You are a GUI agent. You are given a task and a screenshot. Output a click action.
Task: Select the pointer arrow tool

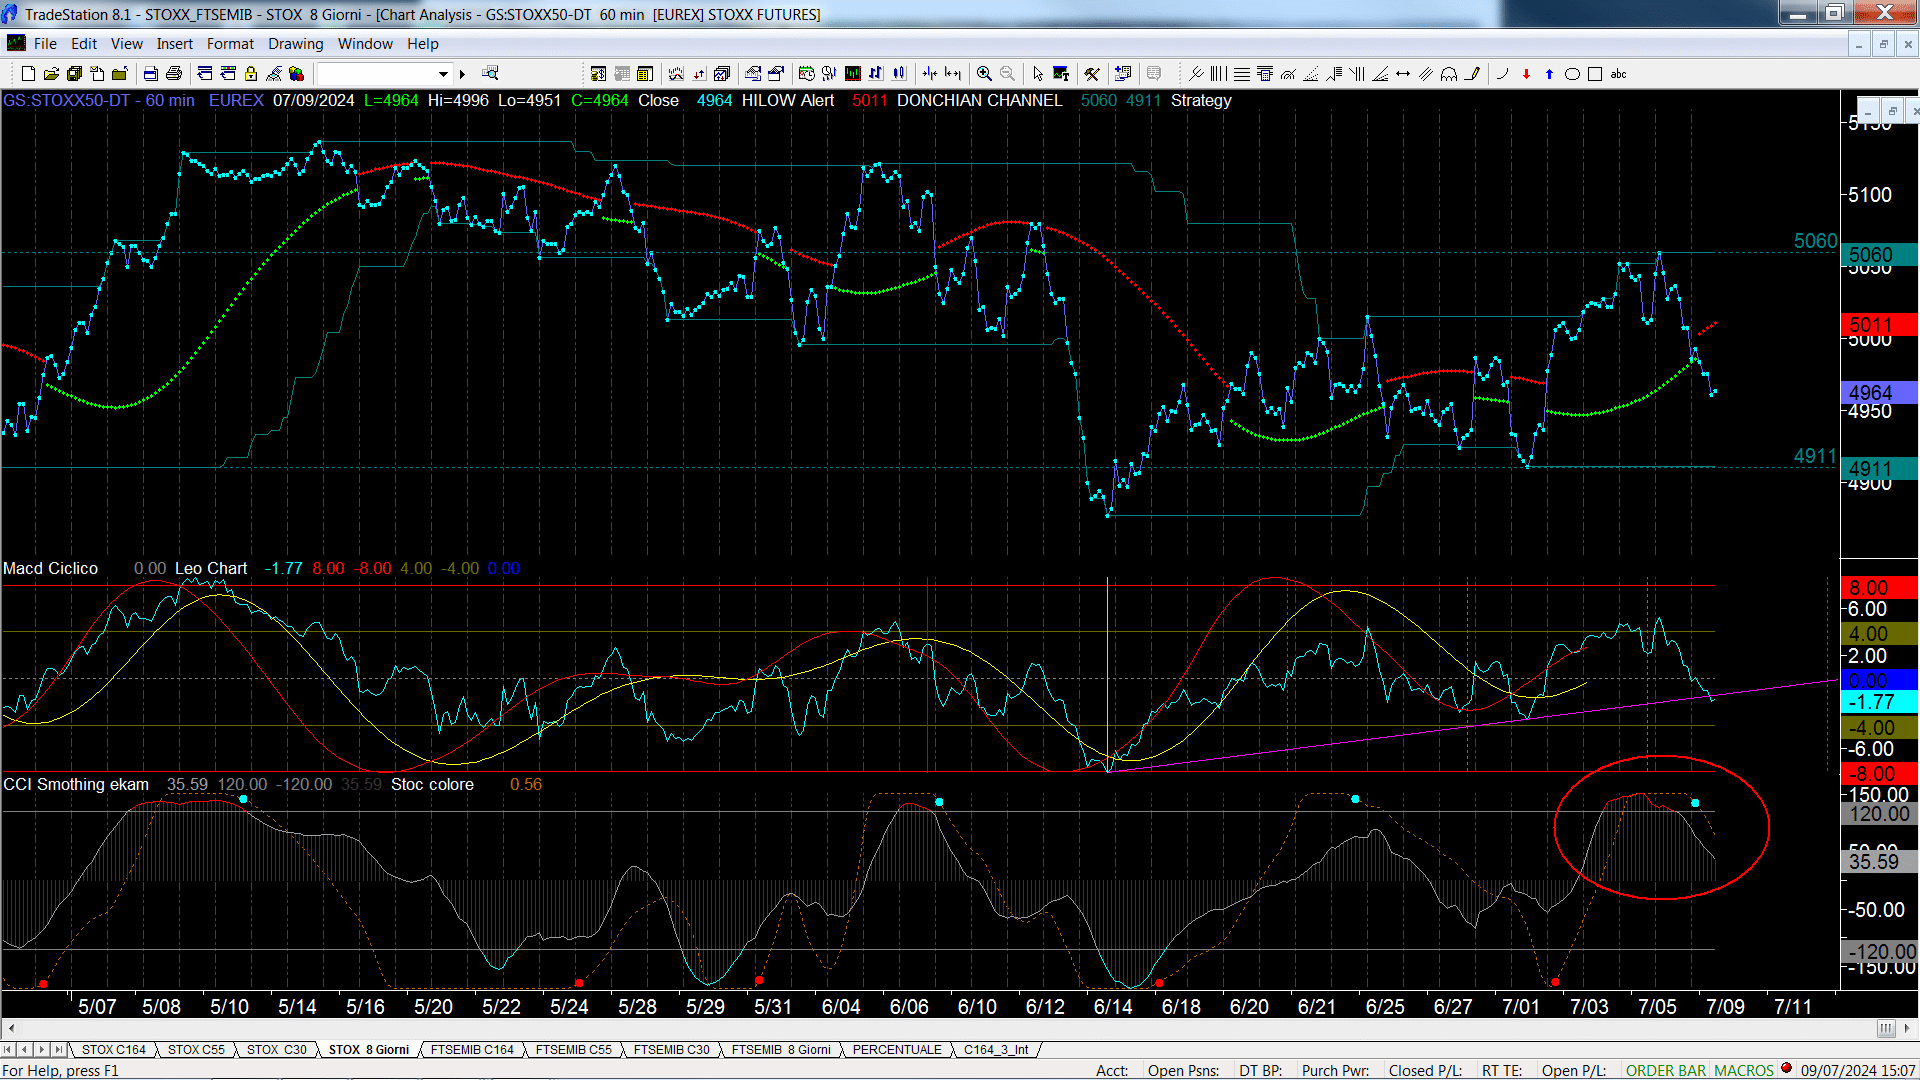1038,74
